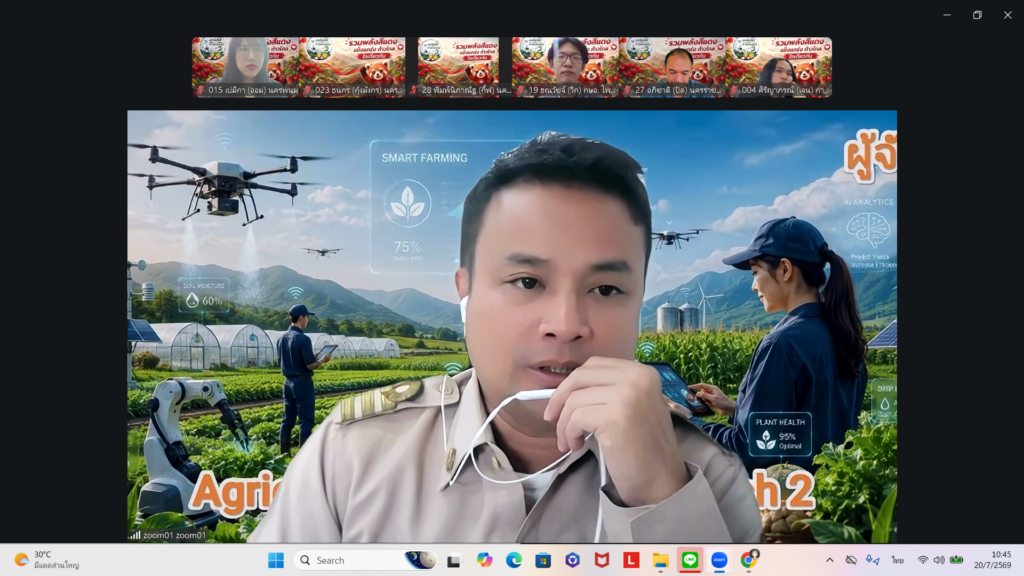The width and height of the screenshot is (1024, 576).
Task: Select participant thumbnail 015
Action: click(245, 67)
